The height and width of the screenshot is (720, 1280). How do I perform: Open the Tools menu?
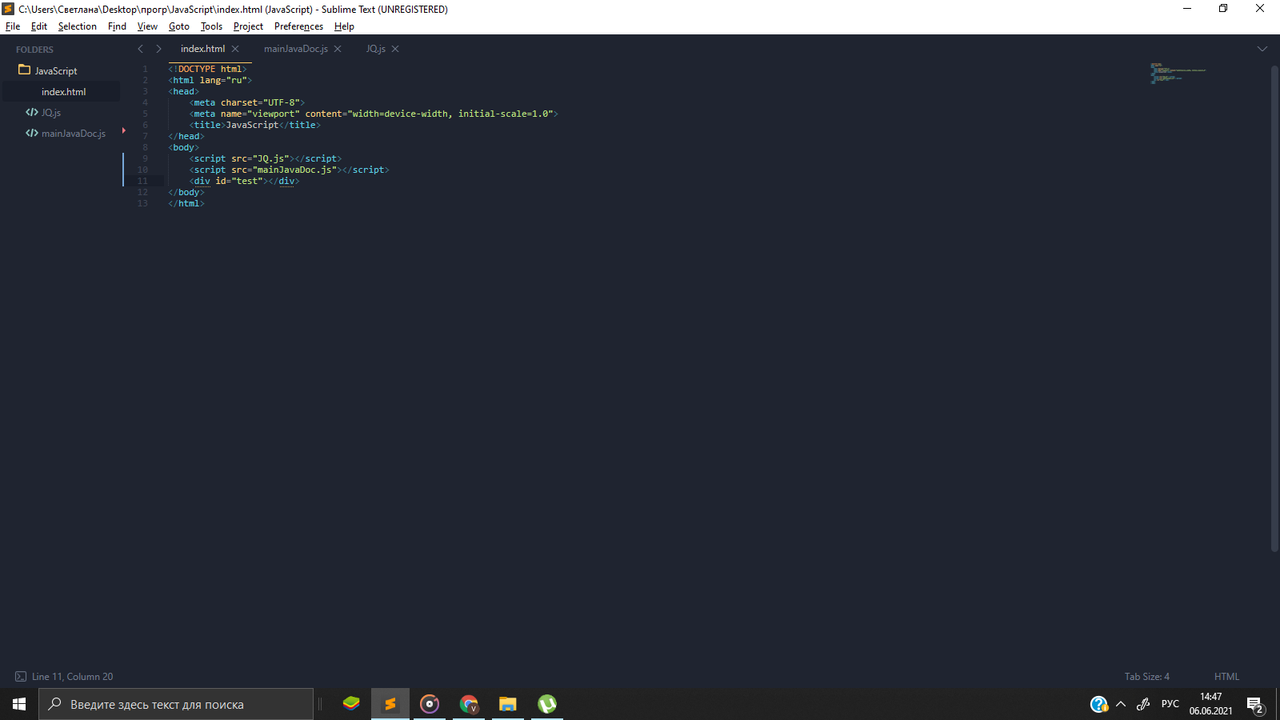tap(211, 26)
